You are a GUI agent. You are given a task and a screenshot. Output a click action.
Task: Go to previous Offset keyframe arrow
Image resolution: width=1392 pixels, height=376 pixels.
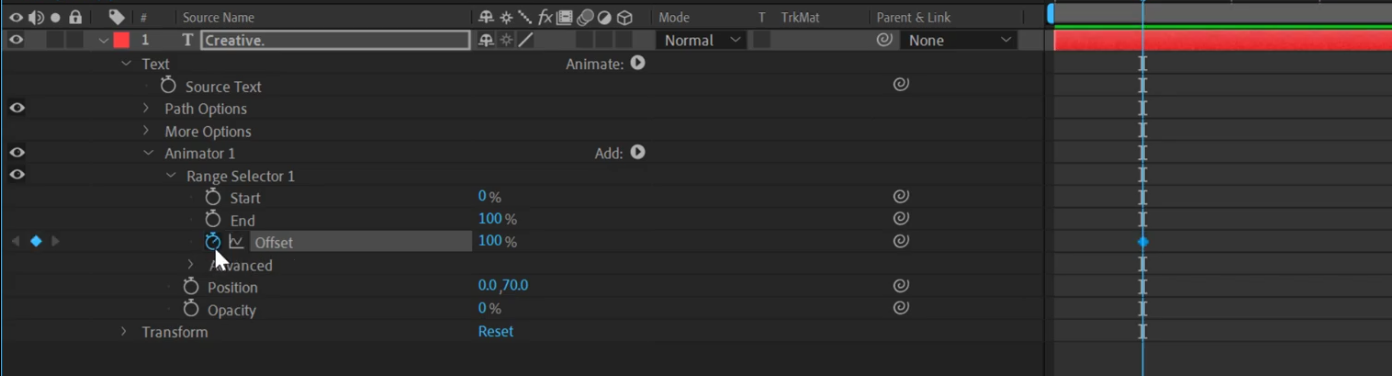tap(15, 241)
